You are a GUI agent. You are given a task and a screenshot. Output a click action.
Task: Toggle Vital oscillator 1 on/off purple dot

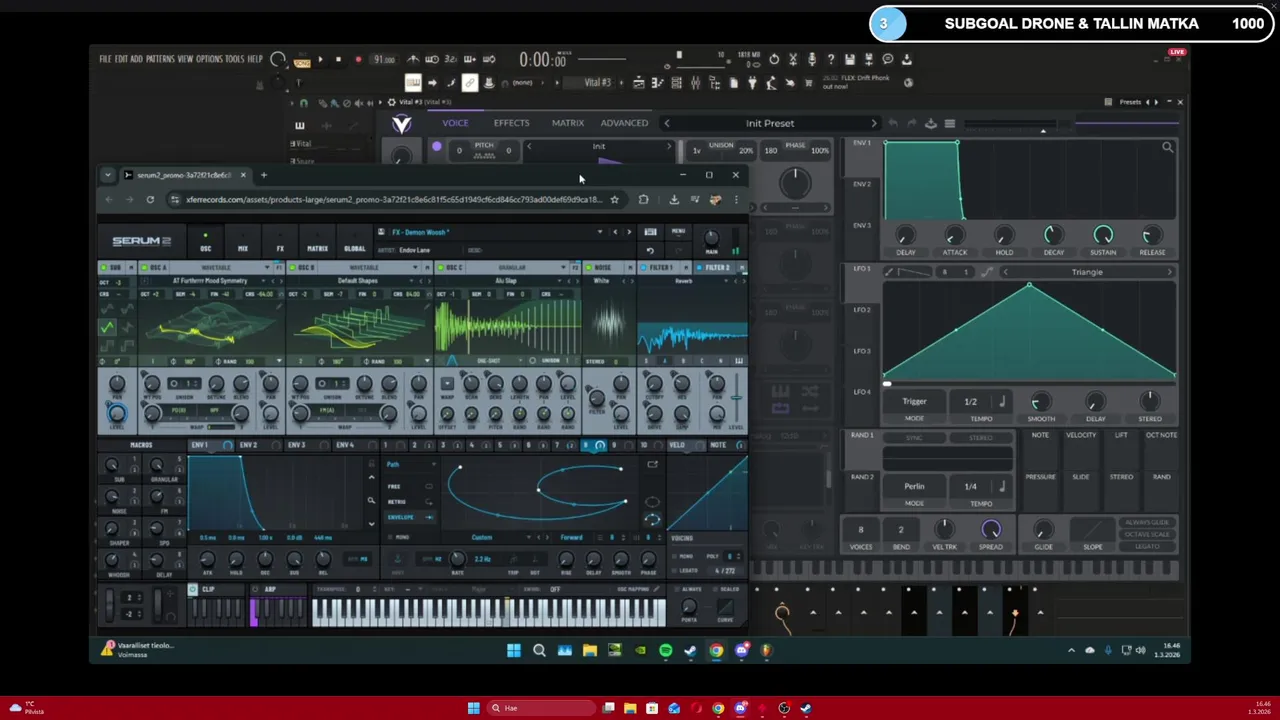(x=437, y=147)
